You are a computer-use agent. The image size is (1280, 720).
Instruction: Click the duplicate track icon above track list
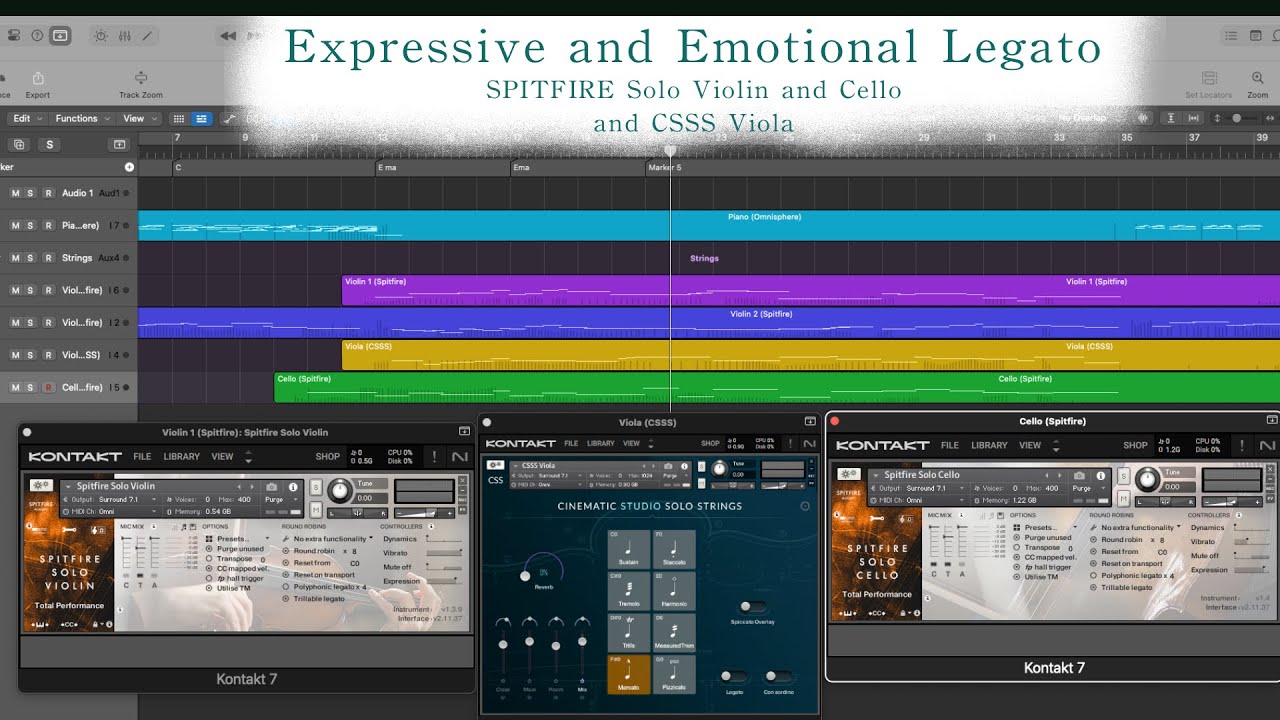(20, 145)
